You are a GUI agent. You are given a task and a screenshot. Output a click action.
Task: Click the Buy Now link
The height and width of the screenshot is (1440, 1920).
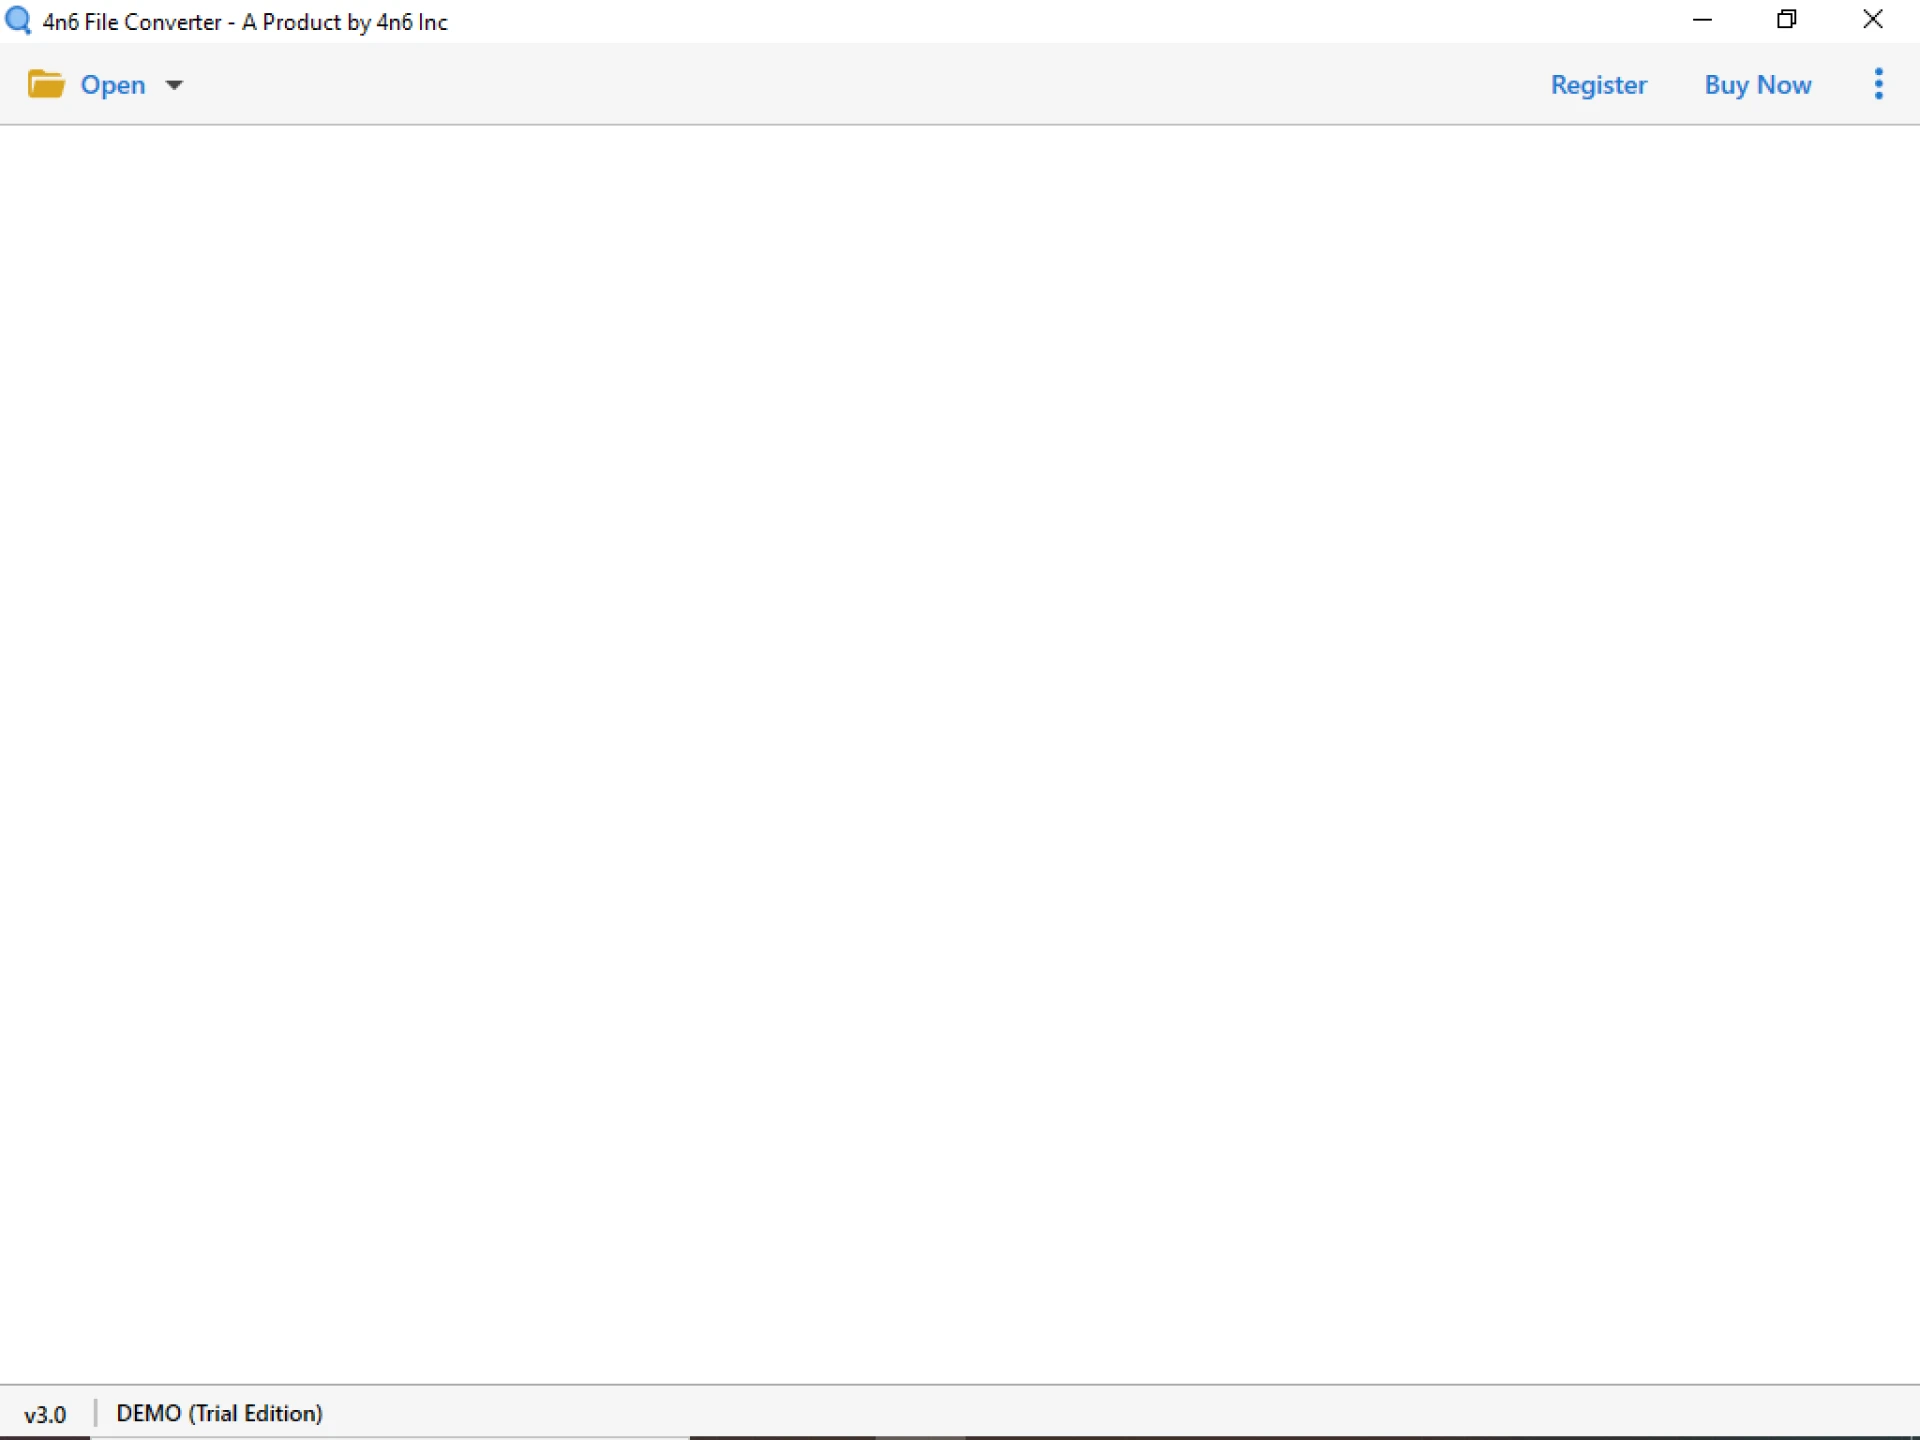(x=1757, y=85)
